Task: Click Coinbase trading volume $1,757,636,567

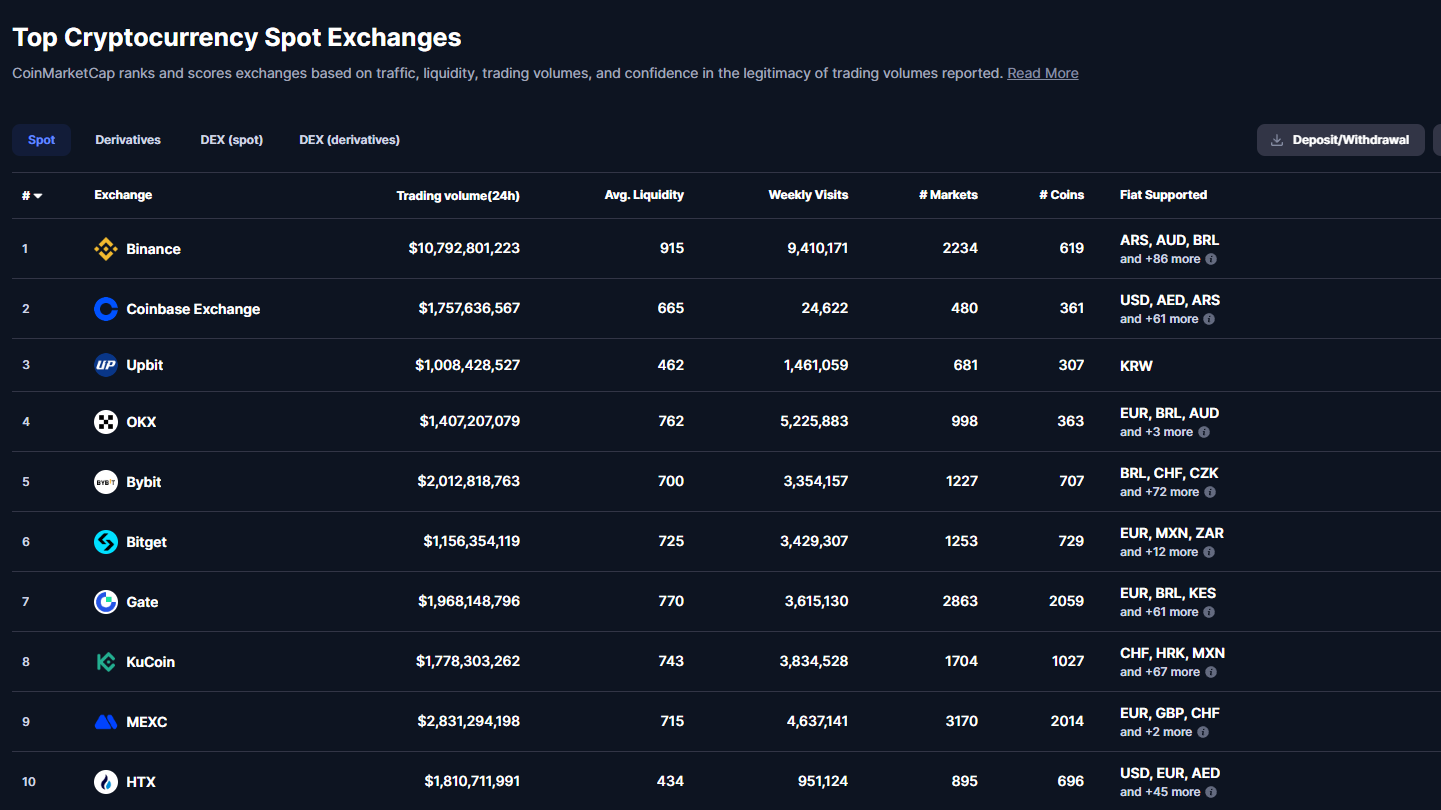Action: click(x=469, y=308)
